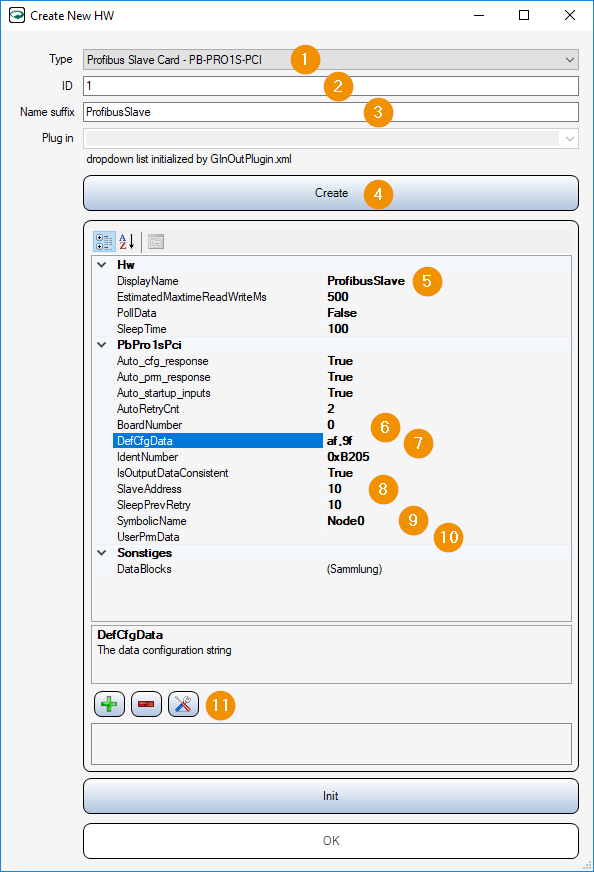Viewport: 594px width, 872px height.
Task: Click the af,9f DefCfgData value
Action: [339, 441]
